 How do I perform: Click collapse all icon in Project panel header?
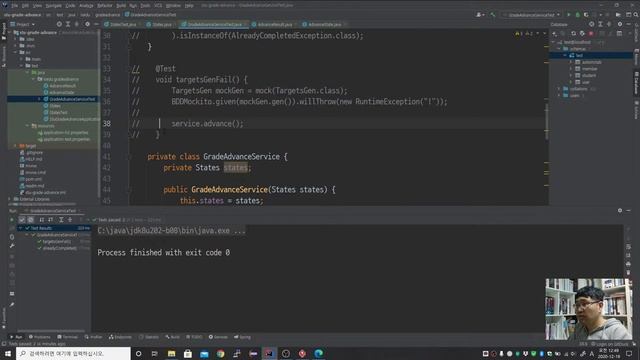pyautogui.click(x=77, y=24)
